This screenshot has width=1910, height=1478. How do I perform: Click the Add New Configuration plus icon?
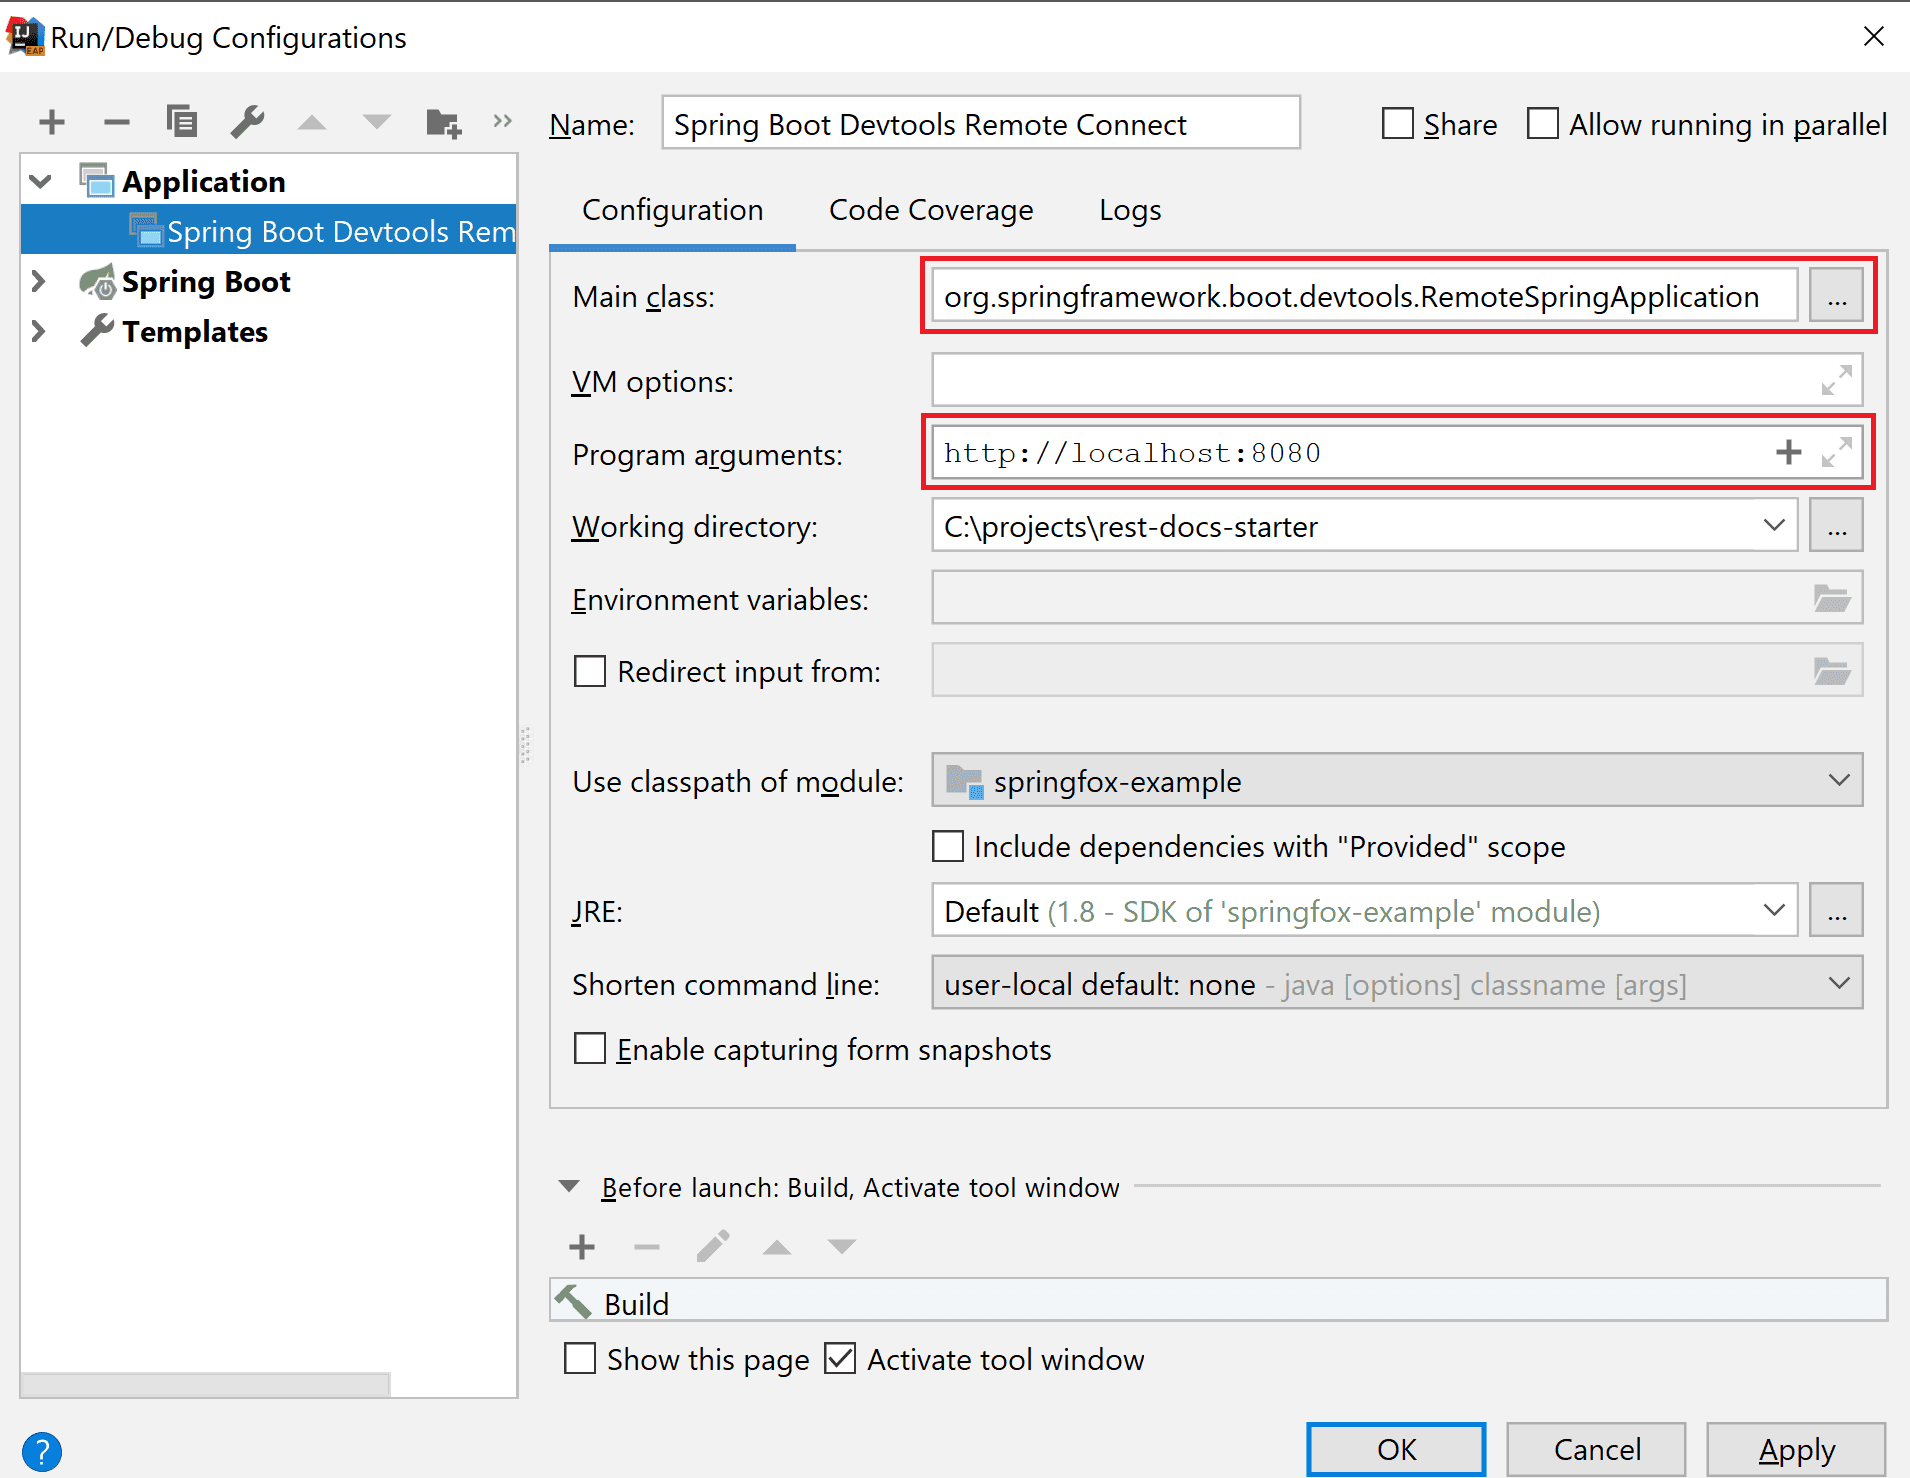[52, 122]
